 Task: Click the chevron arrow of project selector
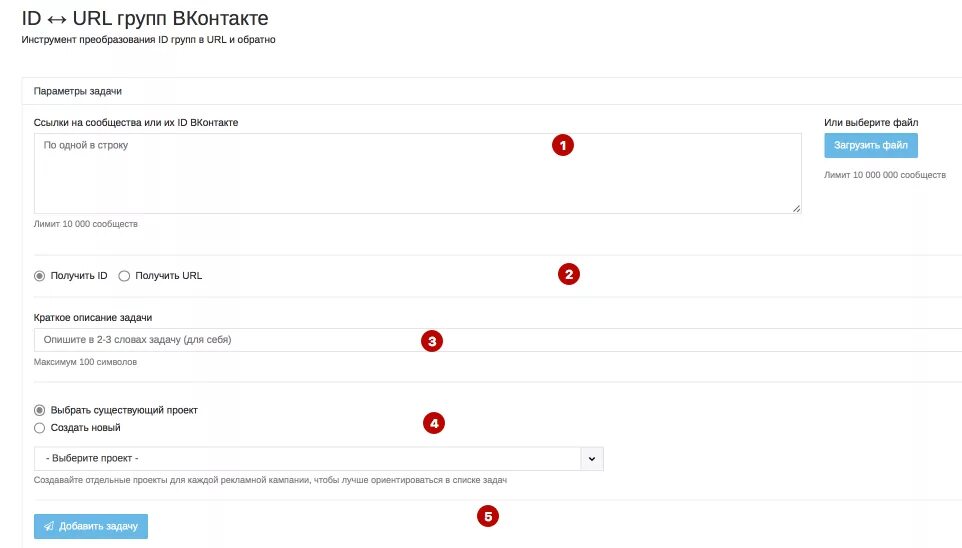[x=592, y=458]
